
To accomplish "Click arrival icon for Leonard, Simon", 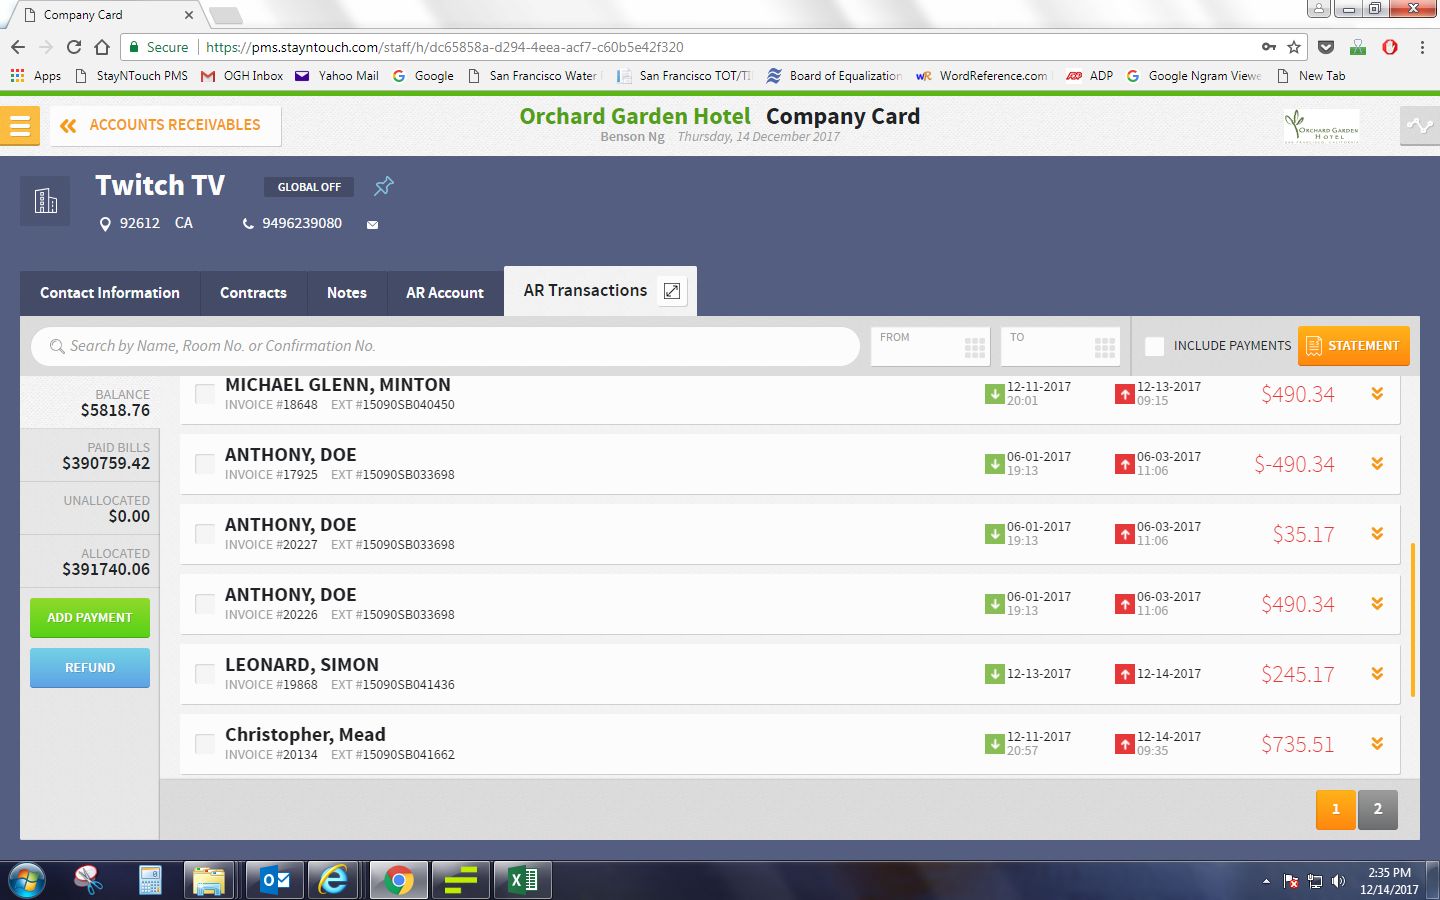I will [995, 674].
